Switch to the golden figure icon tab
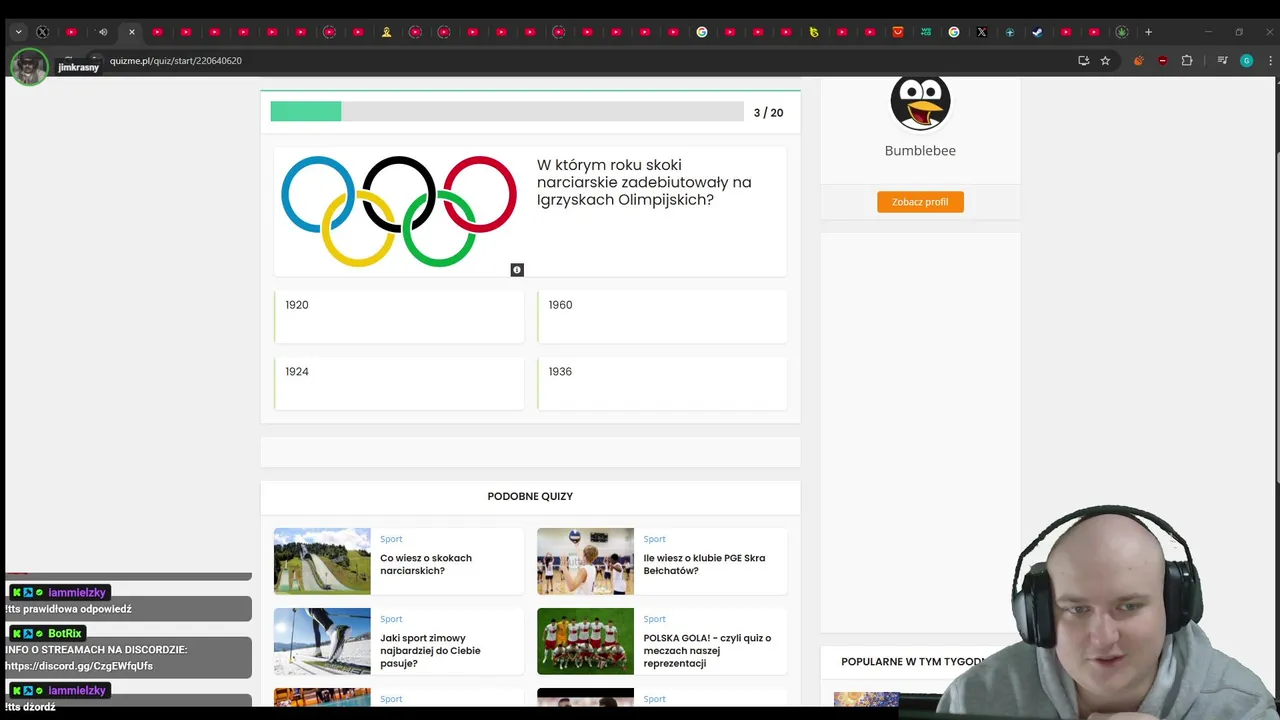The height and width of the screenshot is (720, 1280). coord(387,32)
